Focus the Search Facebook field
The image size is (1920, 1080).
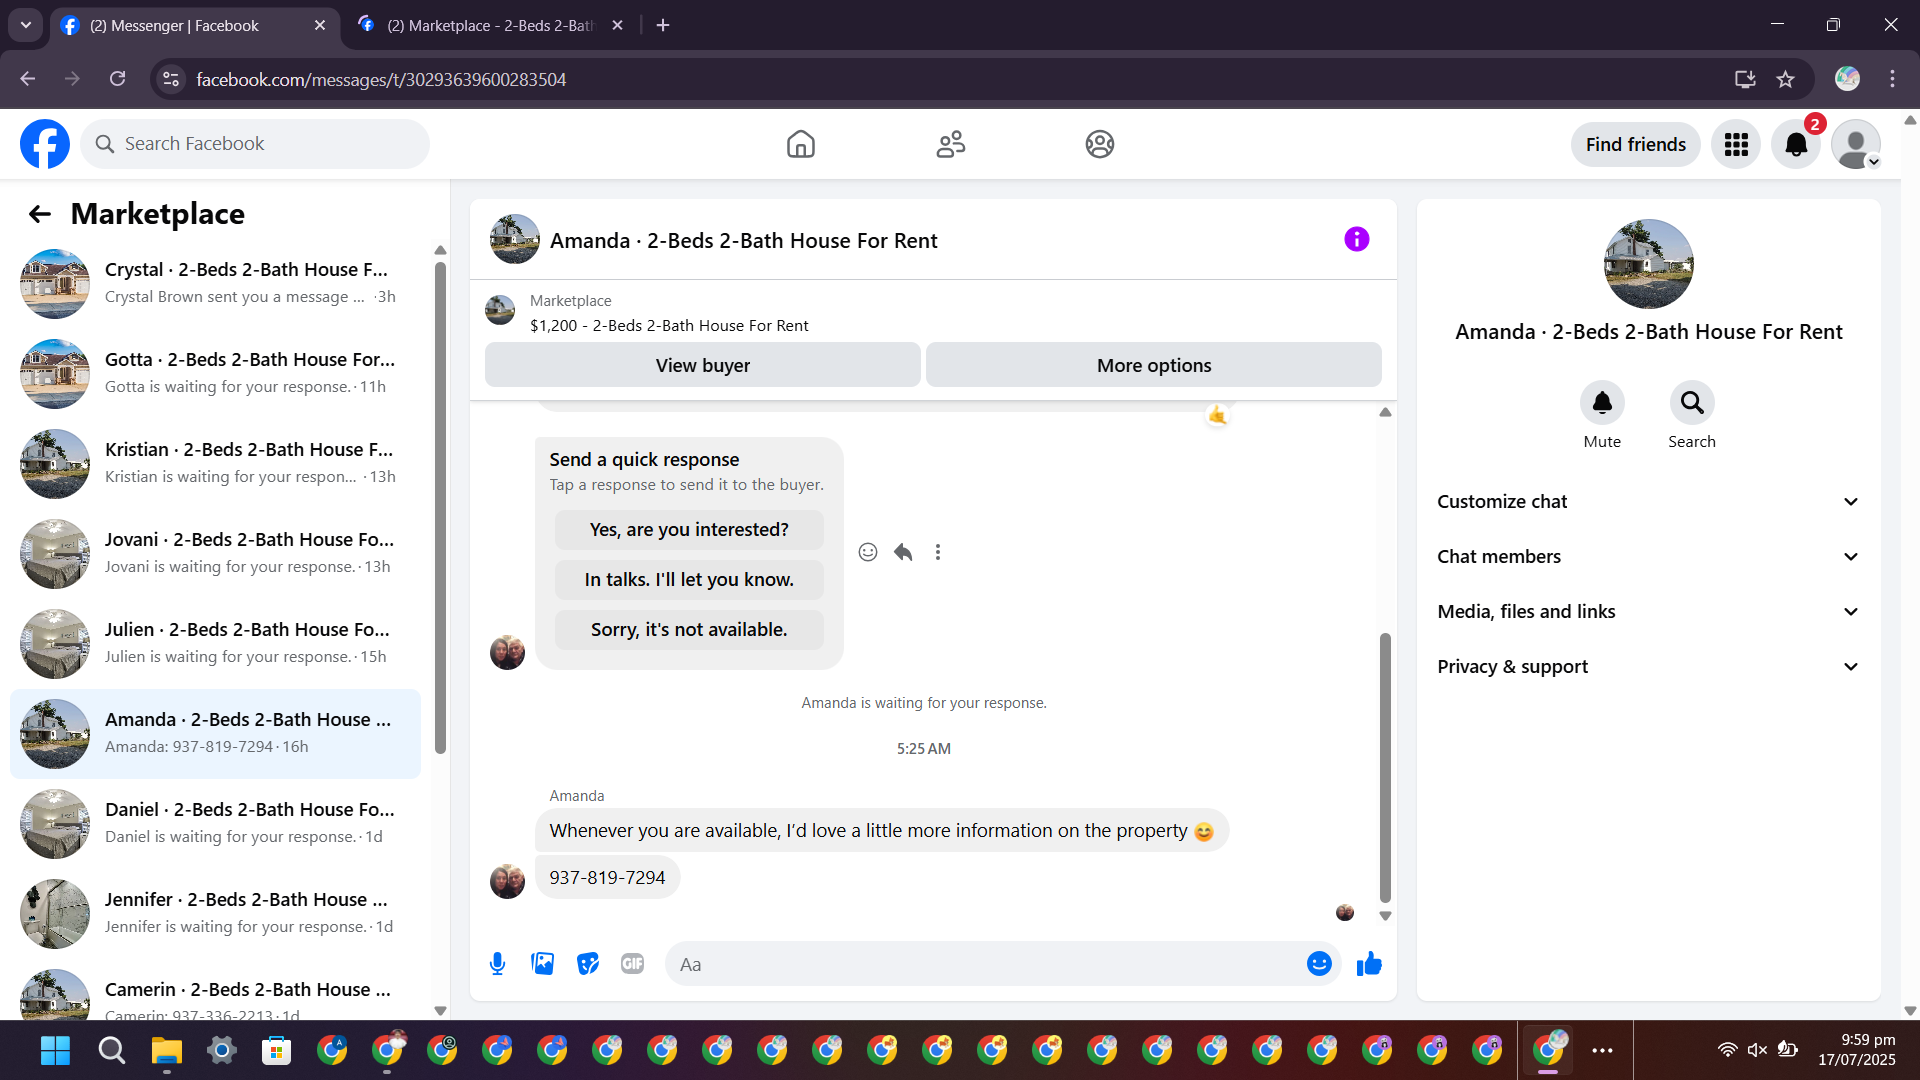pyautogui.click(x=255, y=144)
